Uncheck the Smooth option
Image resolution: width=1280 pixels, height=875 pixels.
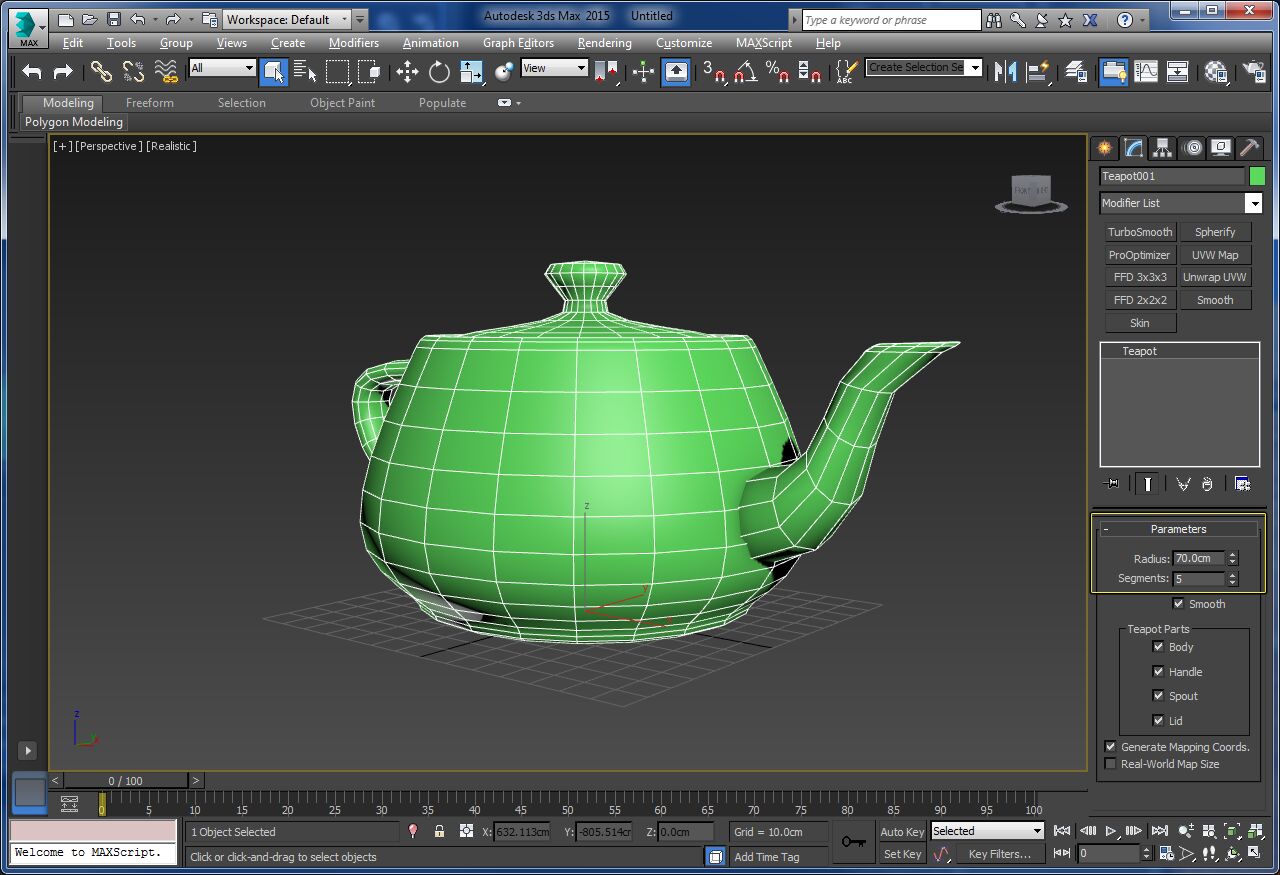pos(1179,603)
